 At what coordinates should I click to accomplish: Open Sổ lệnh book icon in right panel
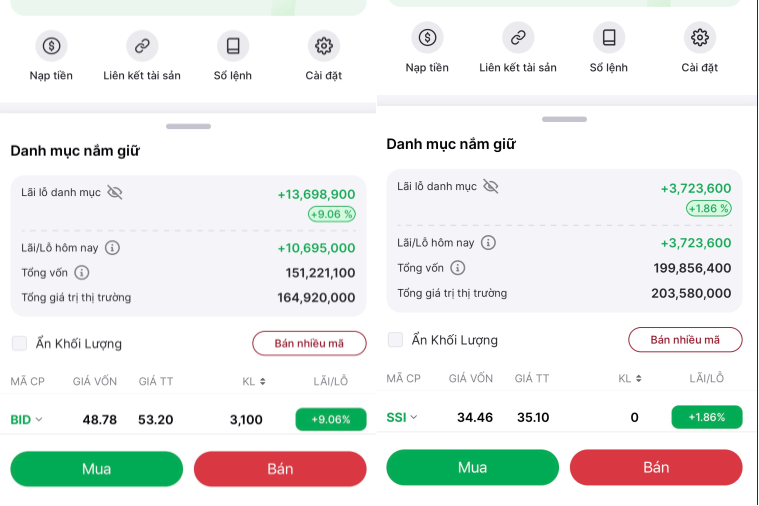[608, 38]
